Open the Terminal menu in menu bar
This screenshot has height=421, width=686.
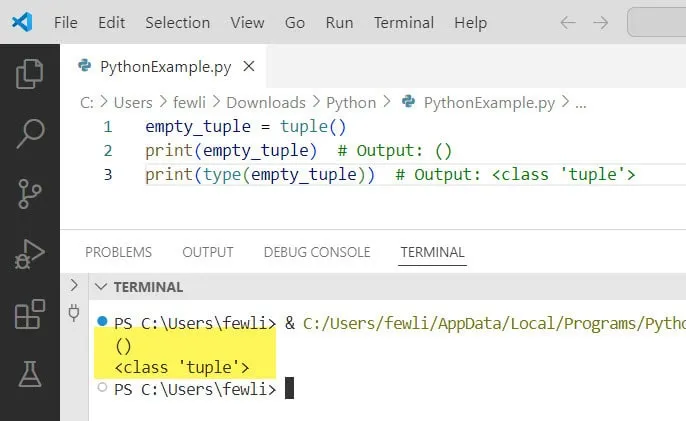point(404,22)
